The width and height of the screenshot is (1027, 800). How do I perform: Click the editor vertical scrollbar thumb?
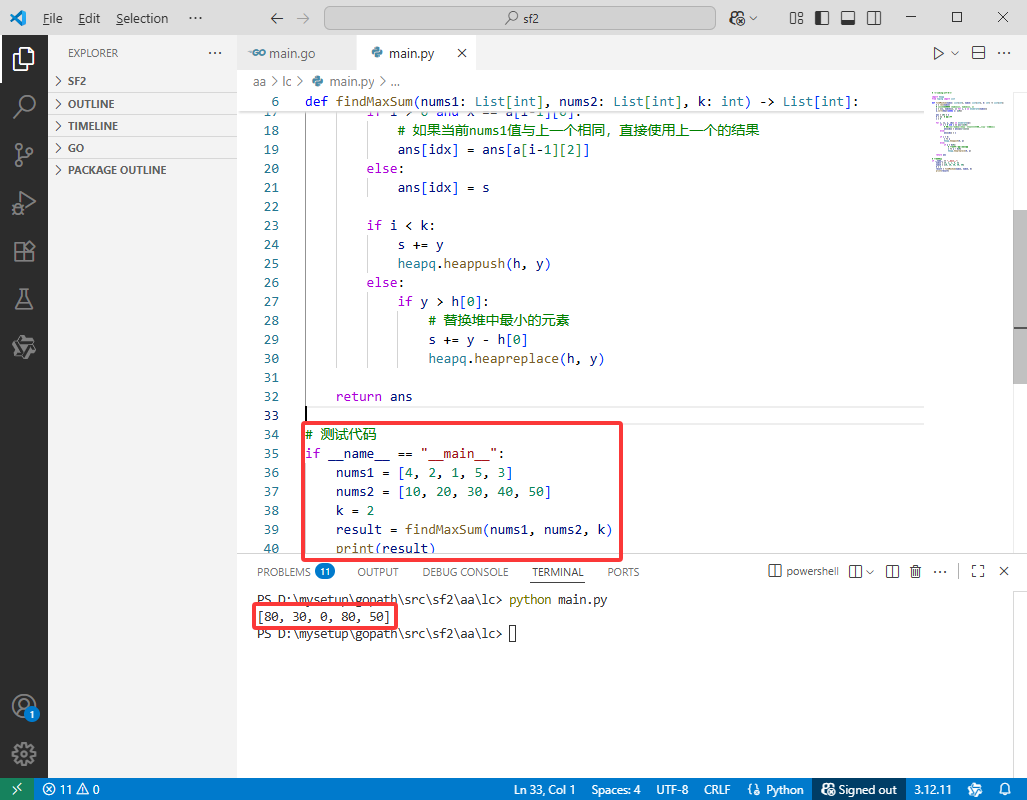click(x=1020, y=297)
